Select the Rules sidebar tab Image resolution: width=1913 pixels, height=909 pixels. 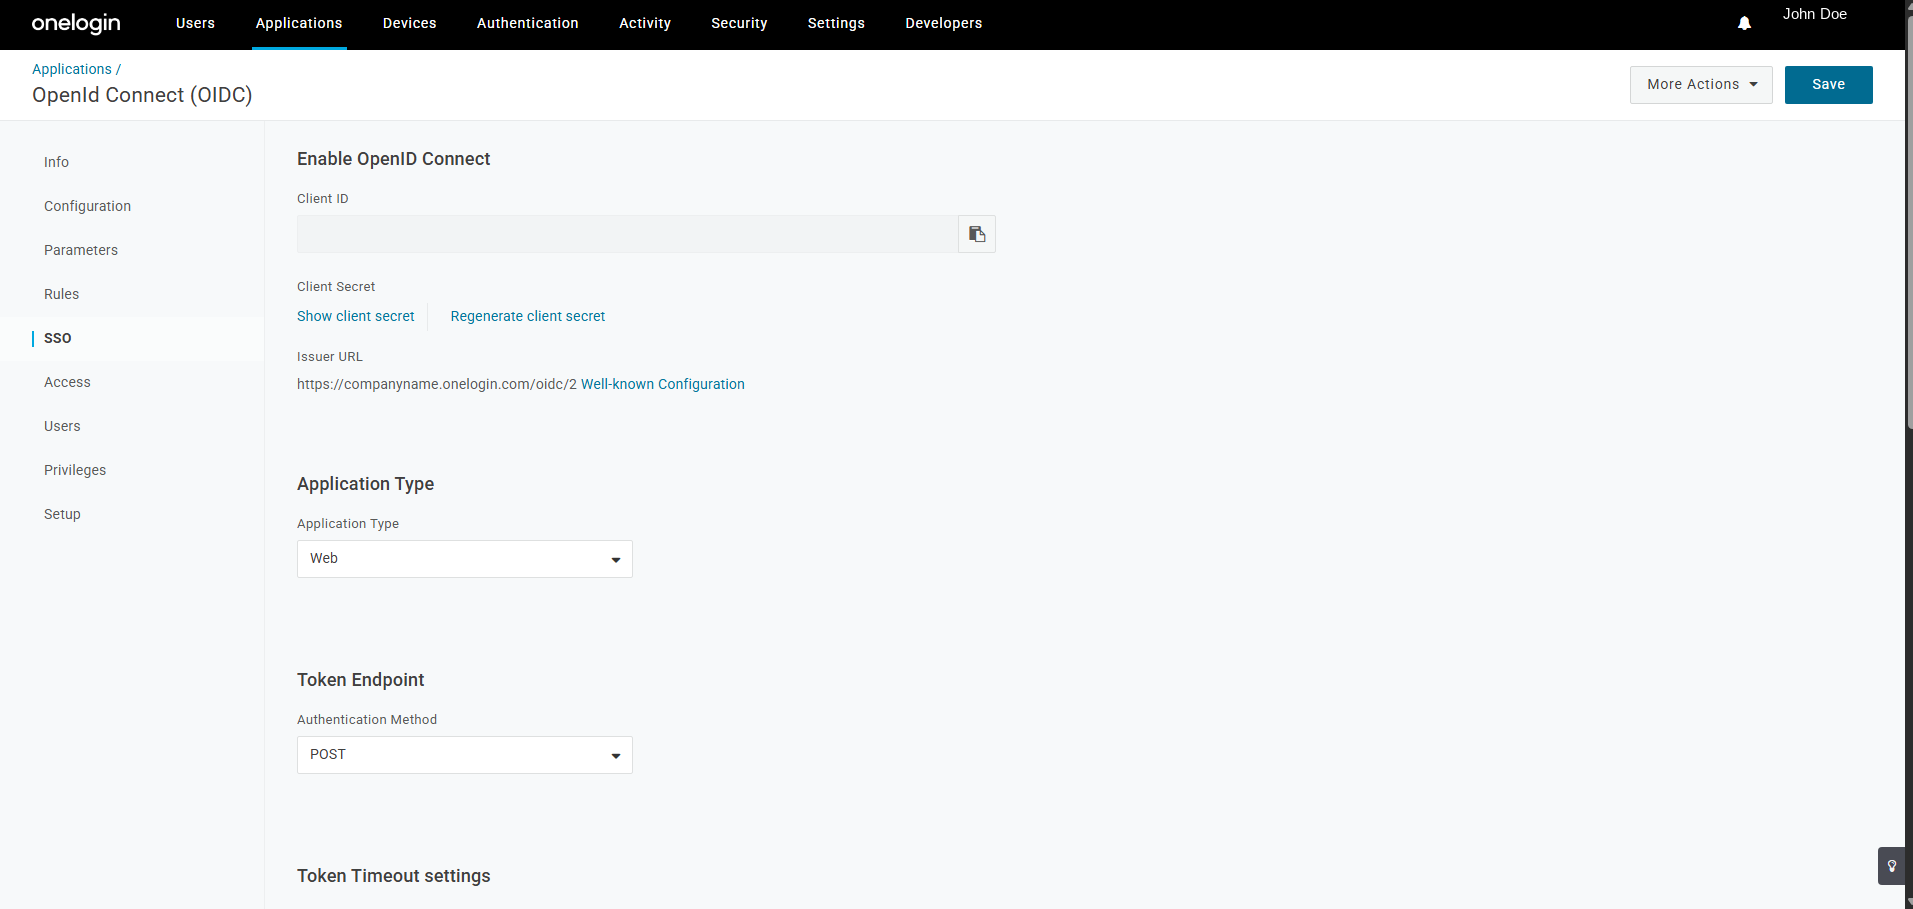point(61,294)
